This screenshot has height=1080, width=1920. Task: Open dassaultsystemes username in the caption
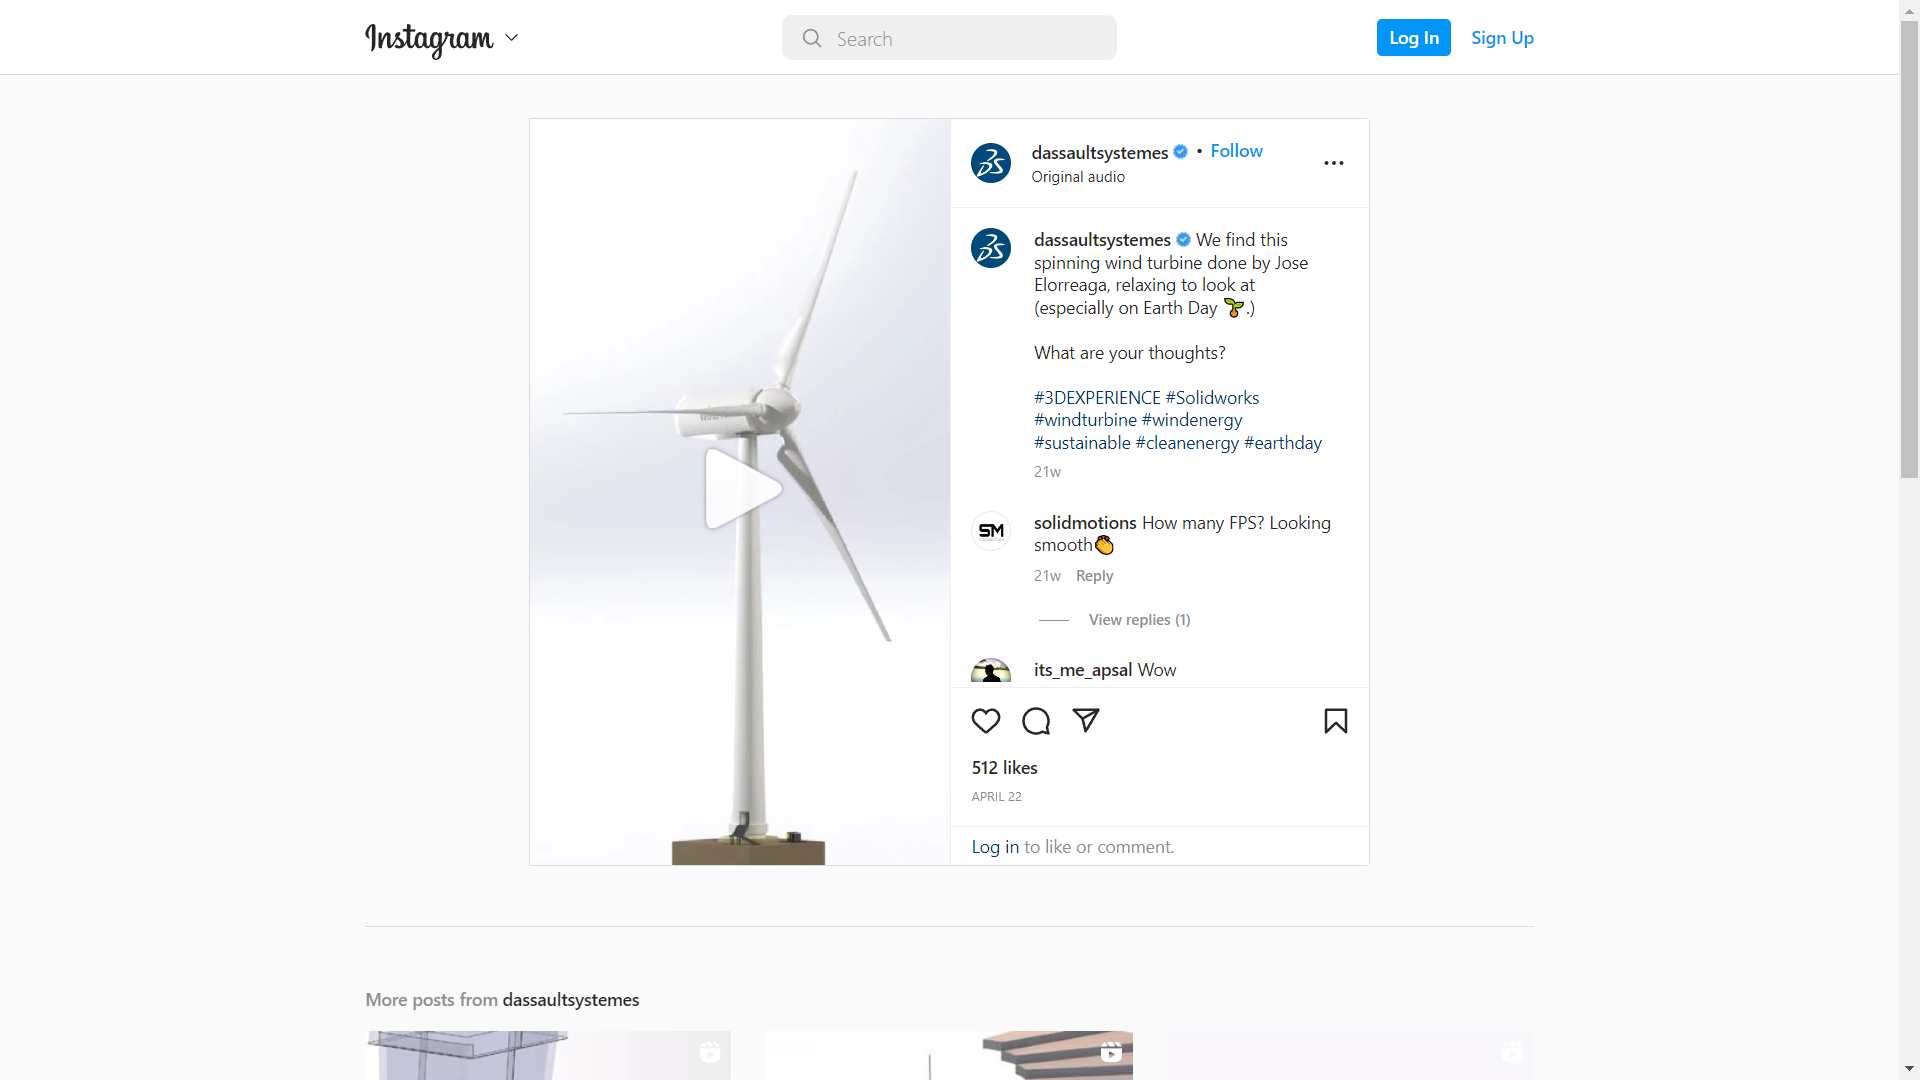click(1102, 240)
